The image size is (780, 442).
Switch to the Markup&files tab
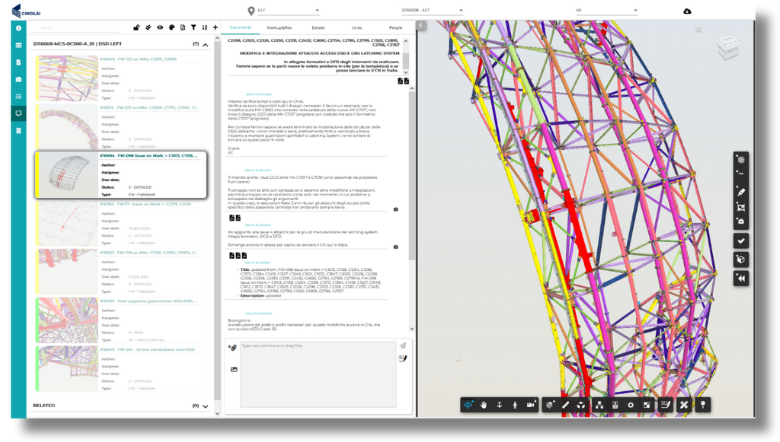279,28
